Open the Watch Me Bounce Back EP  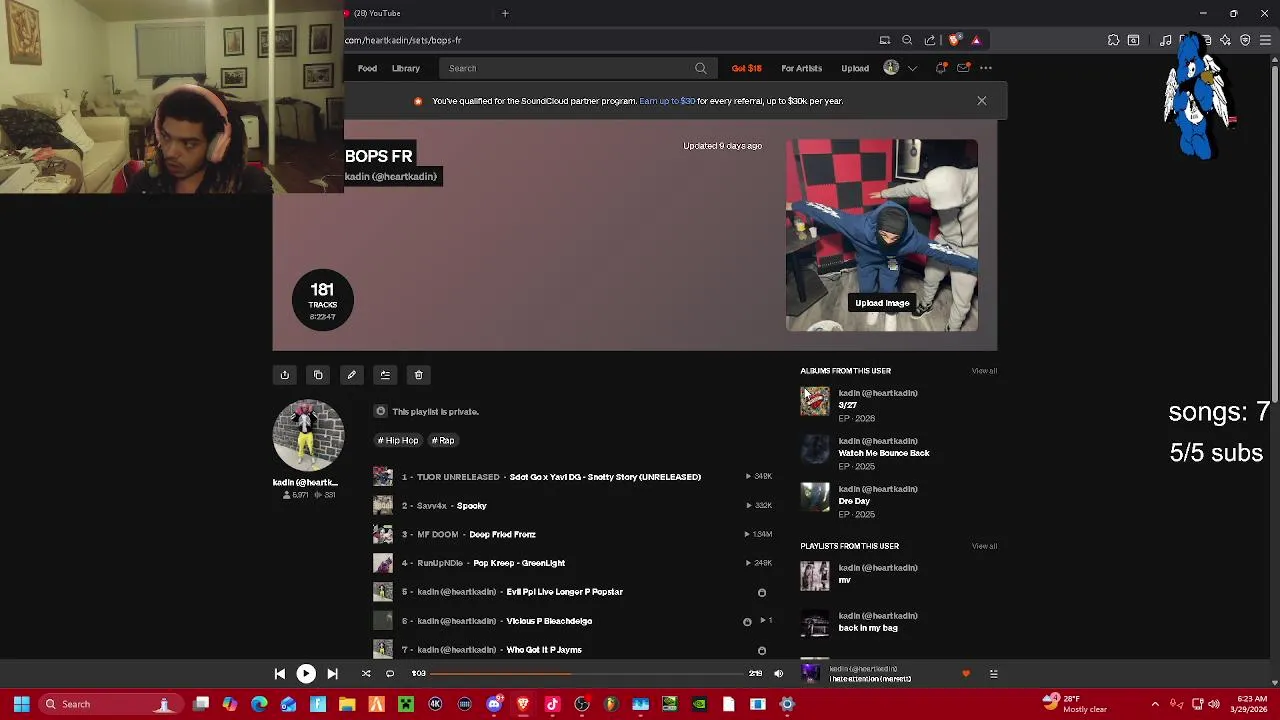(884, 453)
